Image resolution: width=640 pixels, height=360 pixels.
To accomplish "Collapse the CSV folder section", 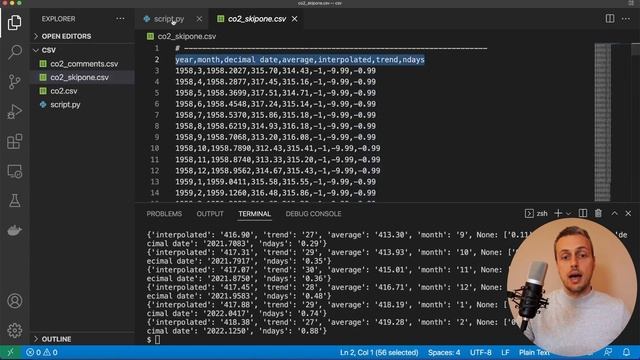I will [x=49, y=50].
